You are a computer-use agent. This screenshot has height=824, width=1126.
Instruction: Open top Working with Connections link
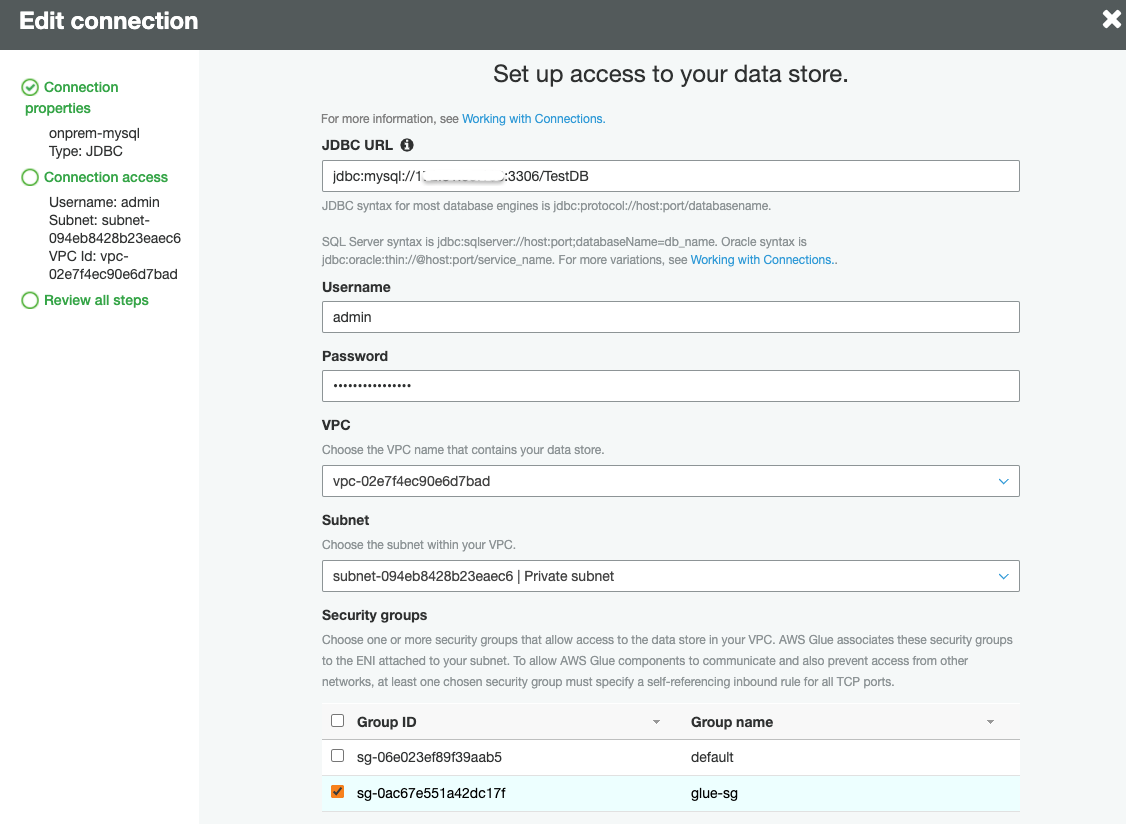click(x=533, y=119)
